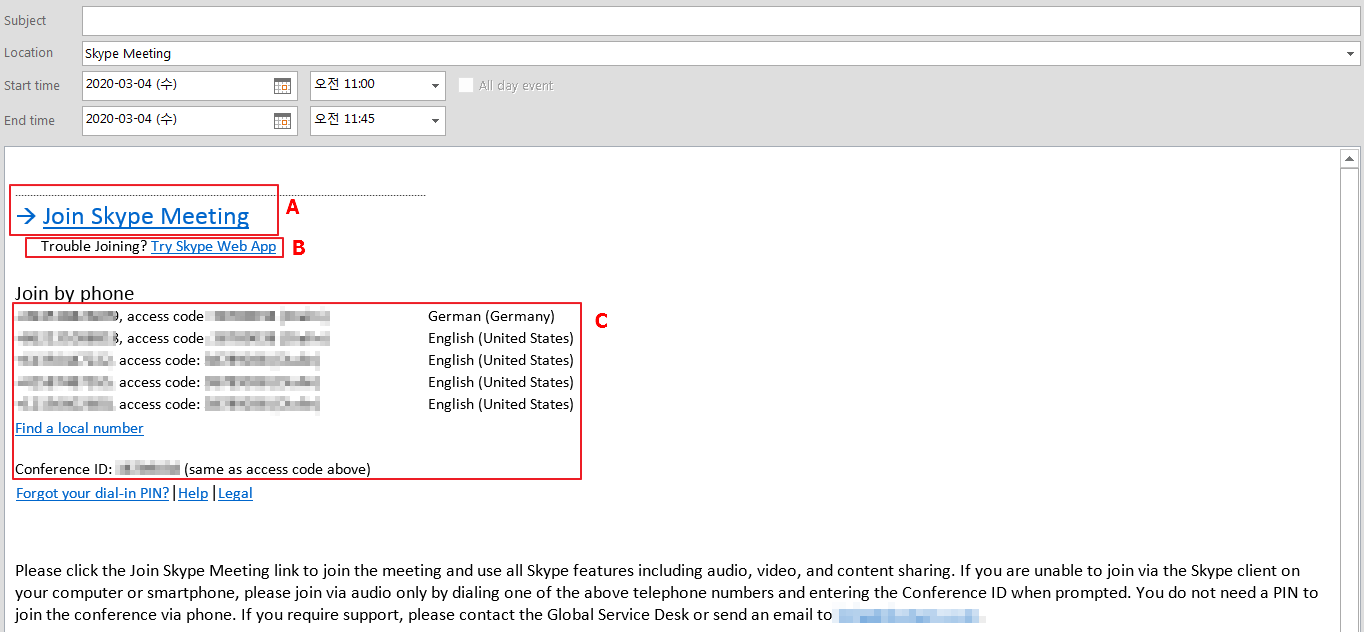Click the Join by phone heading

coord(74,293)
